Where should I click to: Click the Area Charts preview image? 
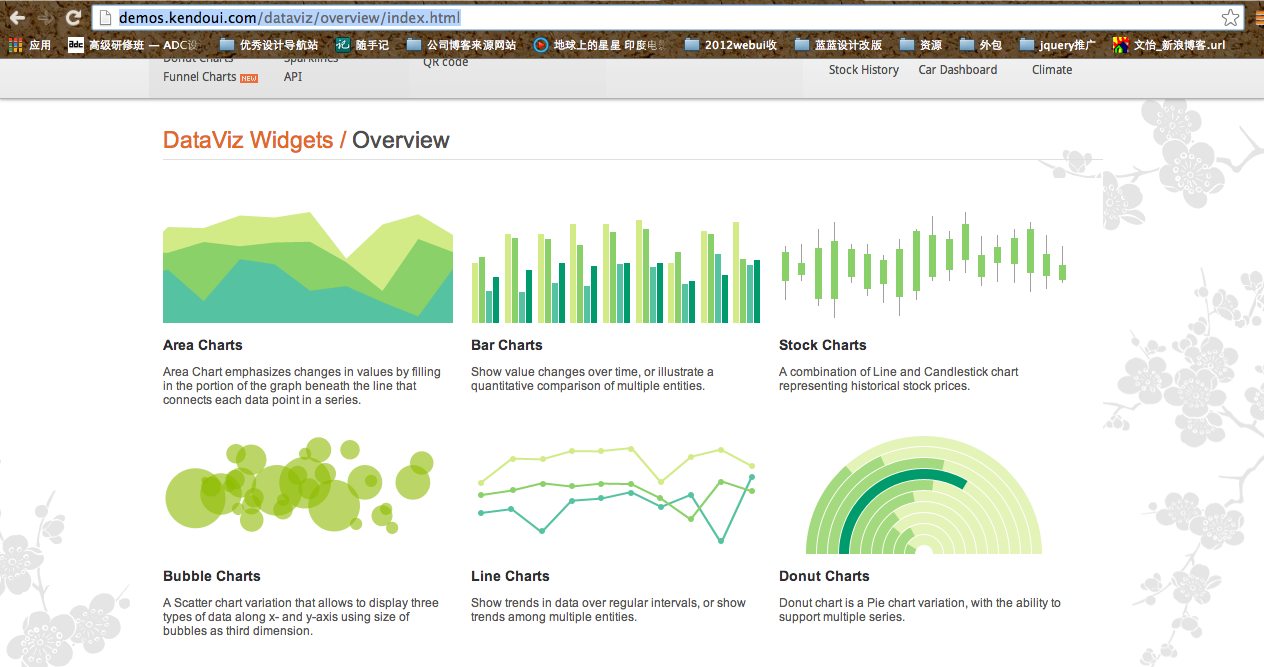tap(307, 268)
